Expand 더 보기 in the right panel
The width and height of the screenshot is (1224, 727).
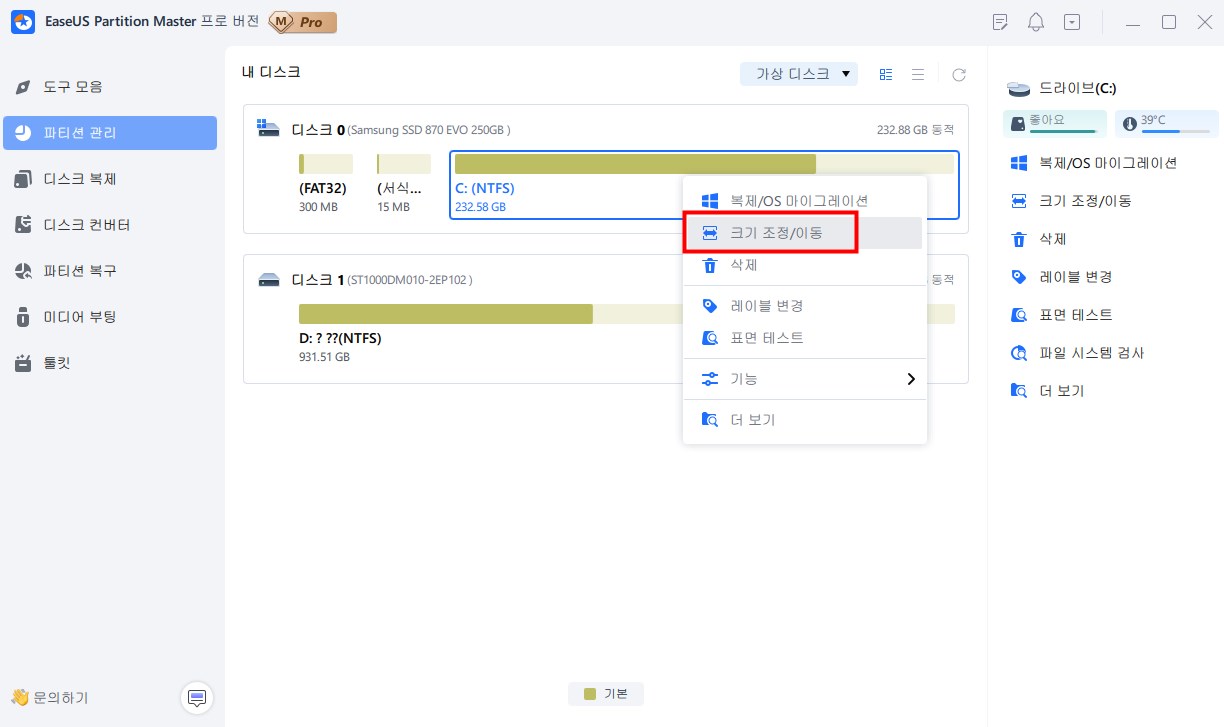pos(1060,391)
